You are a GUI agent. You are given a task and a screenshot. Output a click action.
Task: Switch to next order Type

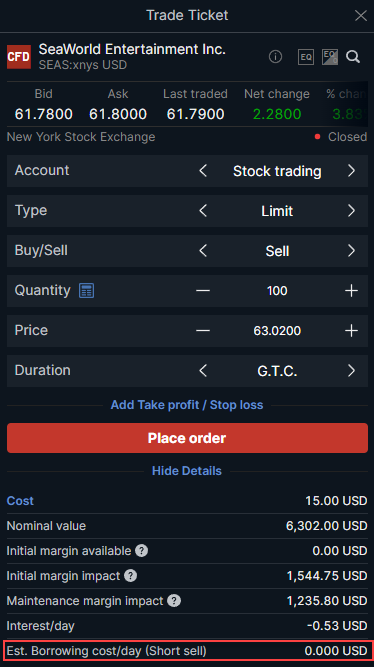point(351,211)
